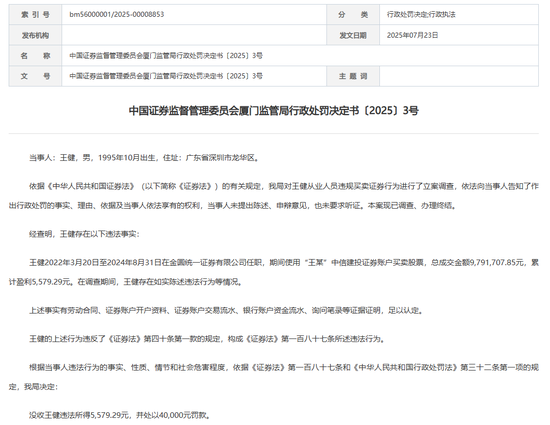Click the line beginning 出行政处罚的事实、理由
This screenshot has width=550, height=425.
[233, 205]
